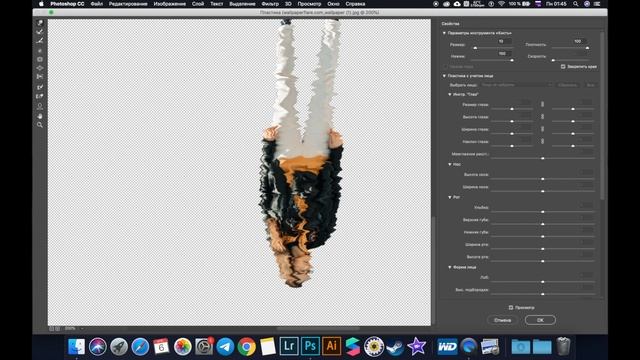Click the Сбросить reset face button
The height and width of the screenshot is (360, 640).
click(x=568, y=85)
